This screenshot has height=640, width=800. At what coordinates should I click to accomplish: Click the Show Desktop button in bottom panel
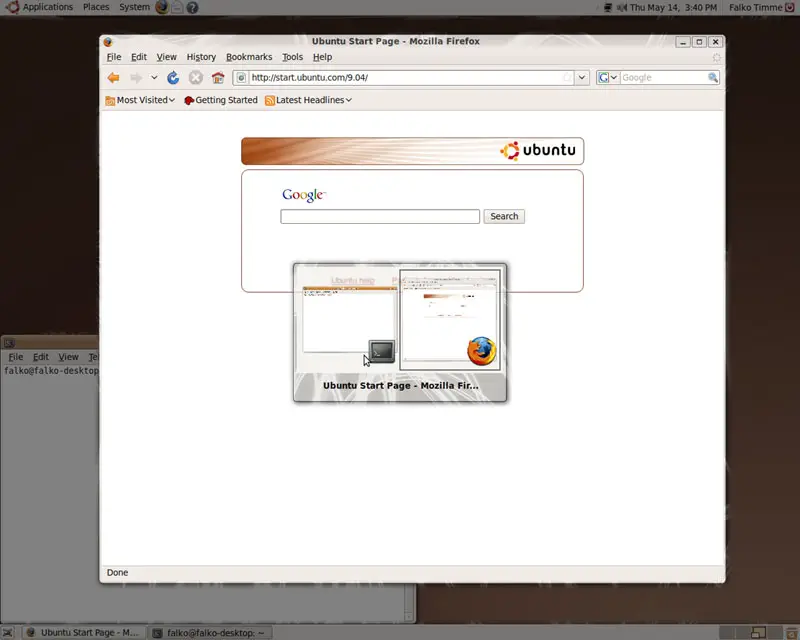click(x=7, y=633)
